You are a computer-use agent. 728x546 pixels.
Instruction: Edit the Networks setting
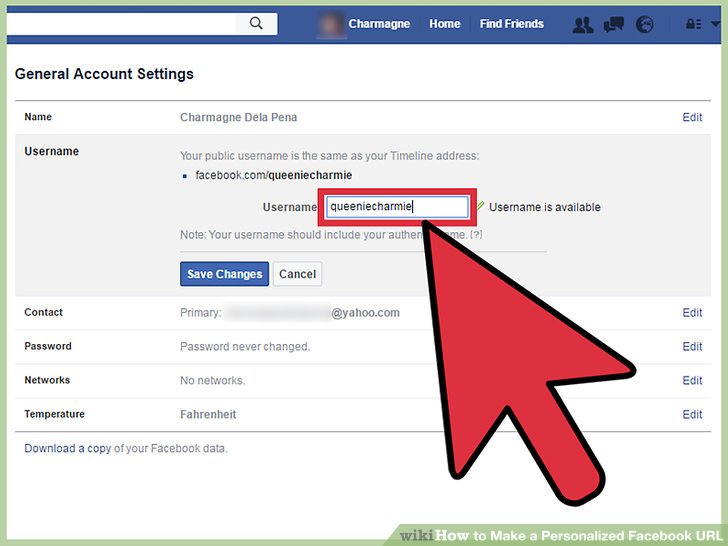[x=692, y=381]
